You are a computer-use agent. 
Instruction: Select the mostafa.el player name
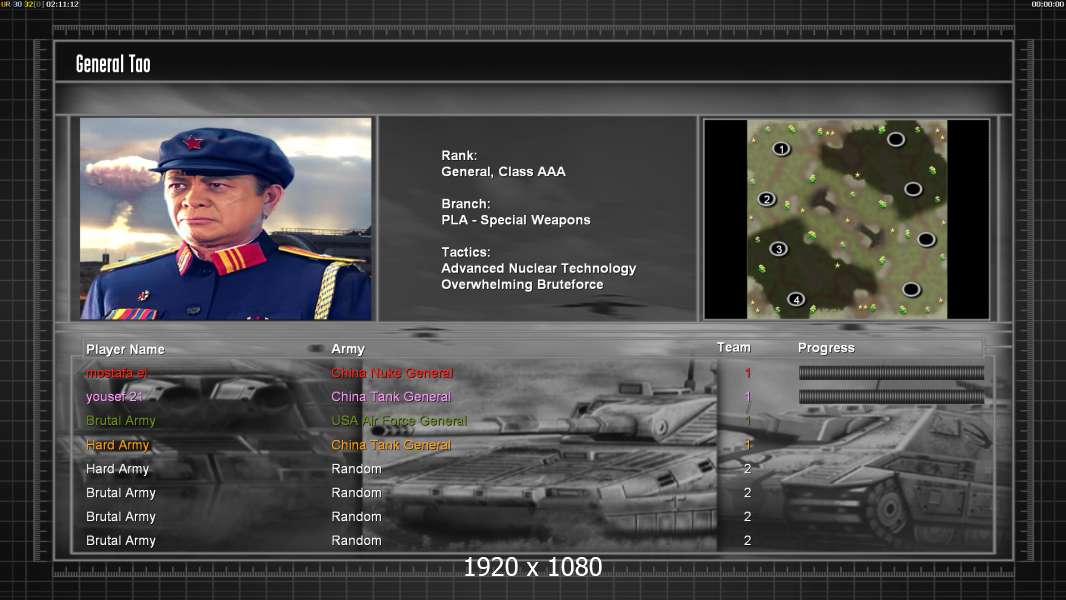click(117, 373)
